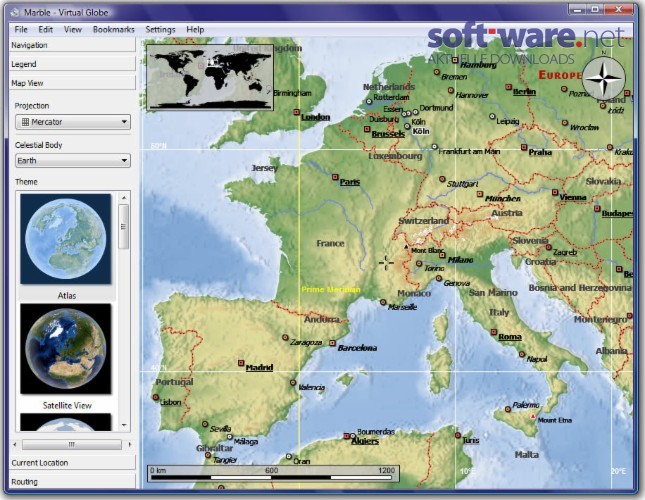This screenshot has height=500, width=645.
Task: Click the Lisbon city marker
Action: coord(155,397)
